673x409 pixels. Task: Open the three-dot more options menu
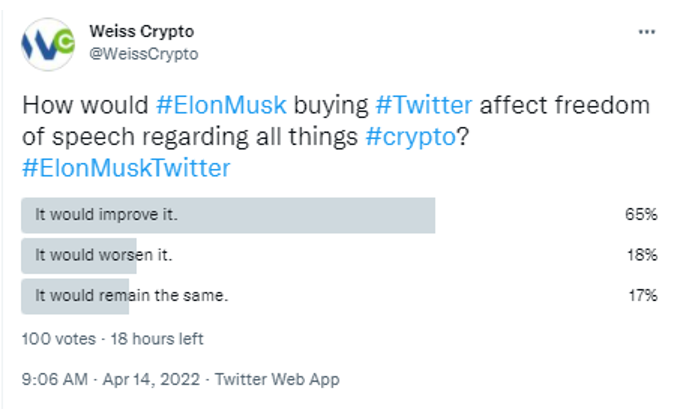click(x=646, y=32)
